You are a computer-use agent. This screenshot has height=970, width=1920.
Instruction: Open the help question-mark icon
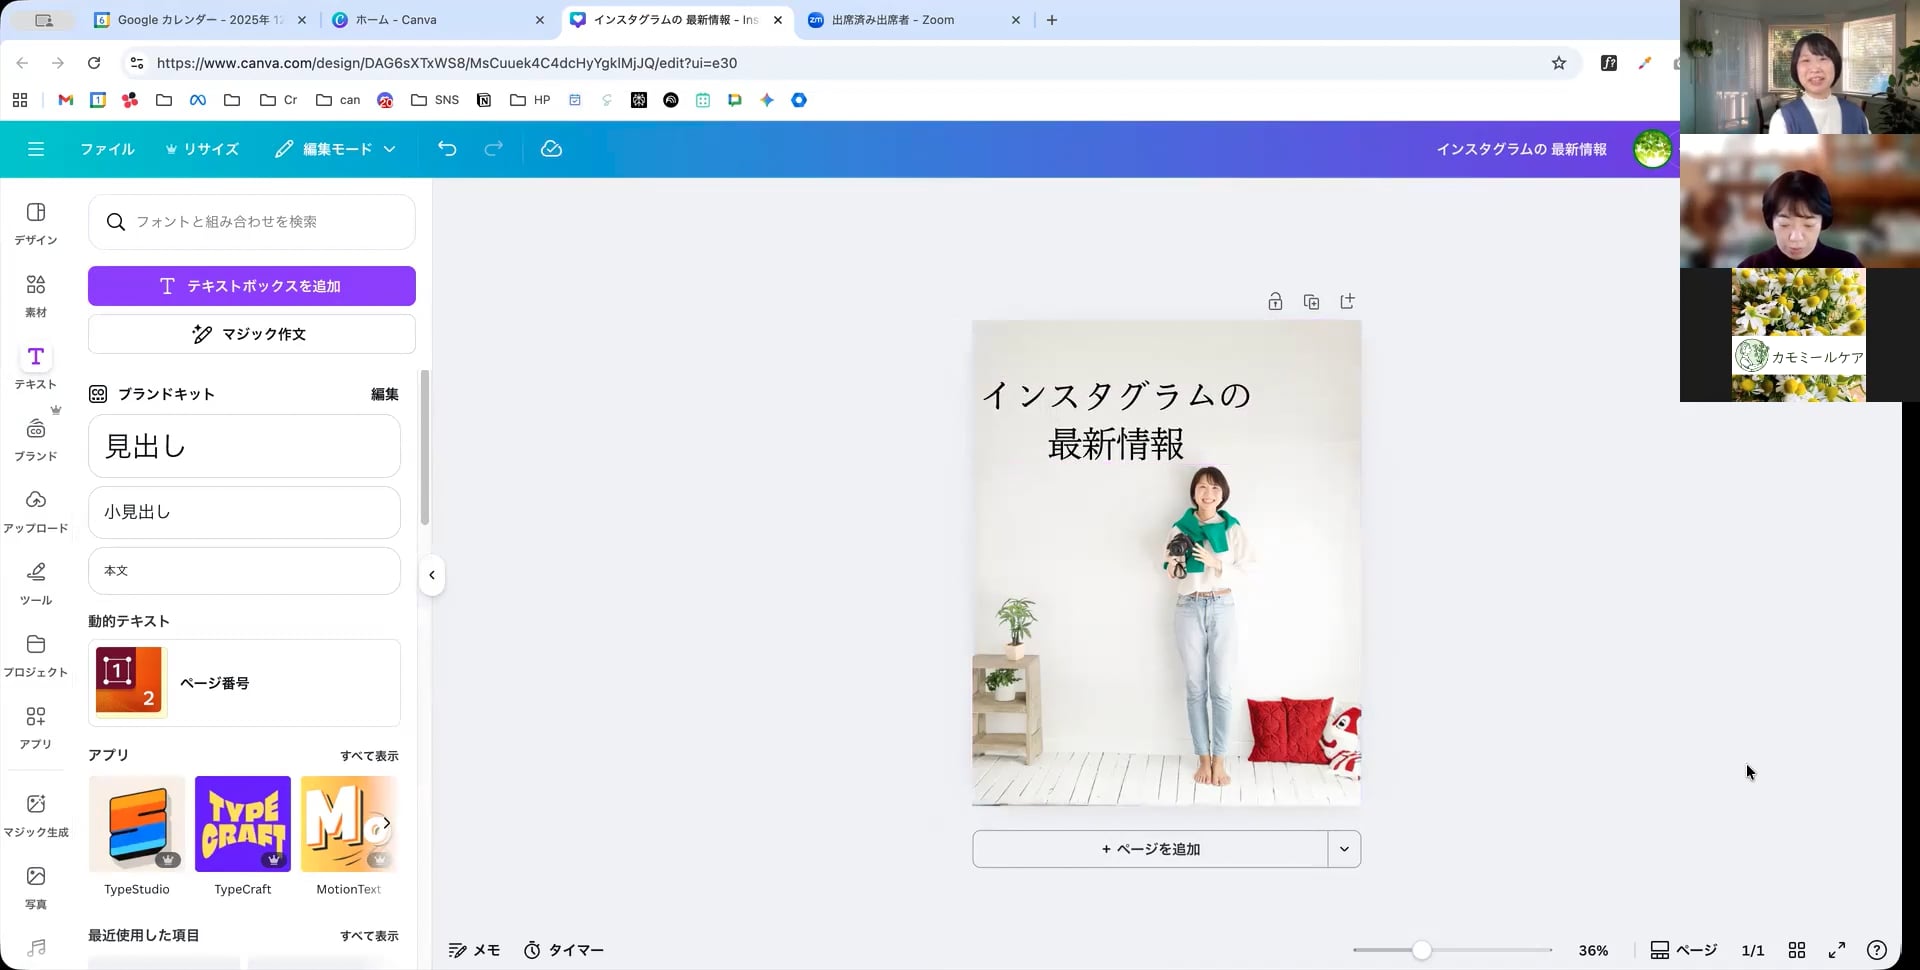pyautogui.click(x=1878, y=951)
